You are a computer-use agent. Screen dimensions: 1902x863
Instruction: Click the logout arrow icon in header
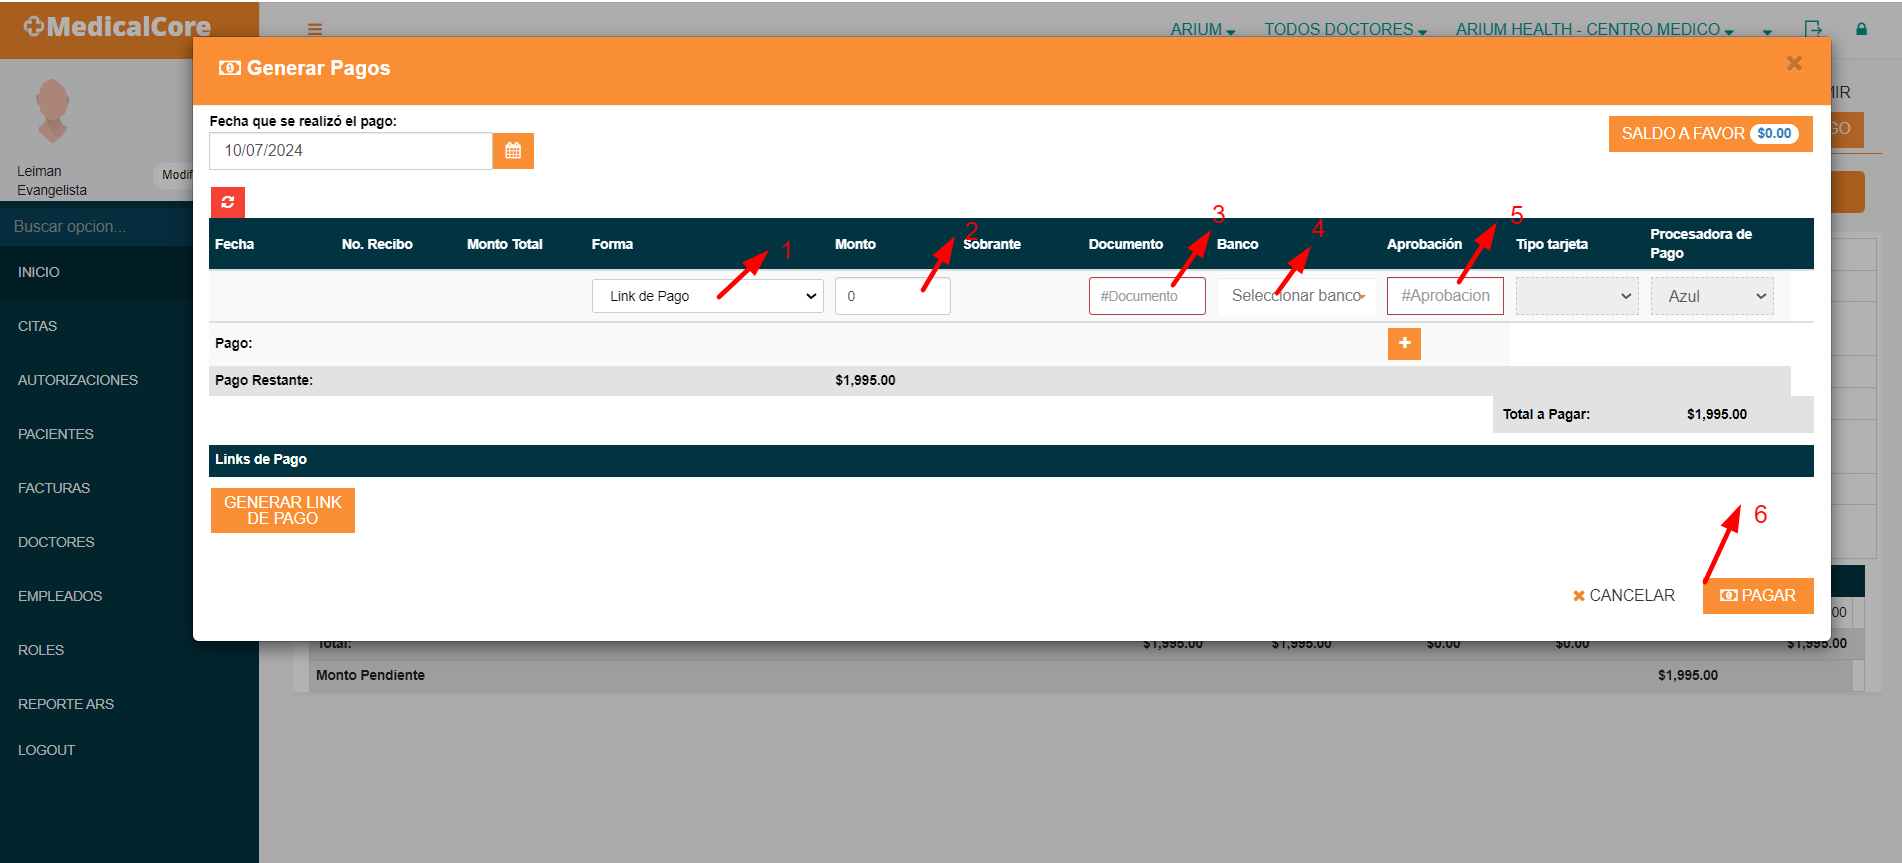1813,29
